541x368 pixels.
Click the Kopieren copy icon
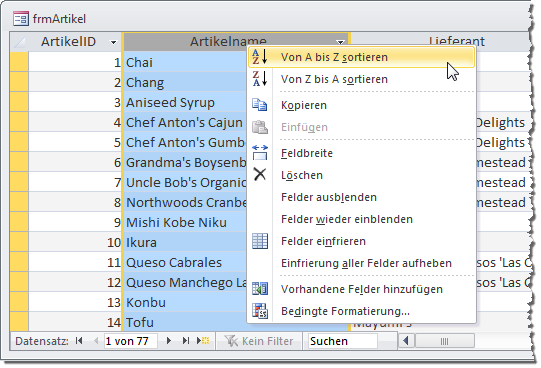(x=260, y=105)
